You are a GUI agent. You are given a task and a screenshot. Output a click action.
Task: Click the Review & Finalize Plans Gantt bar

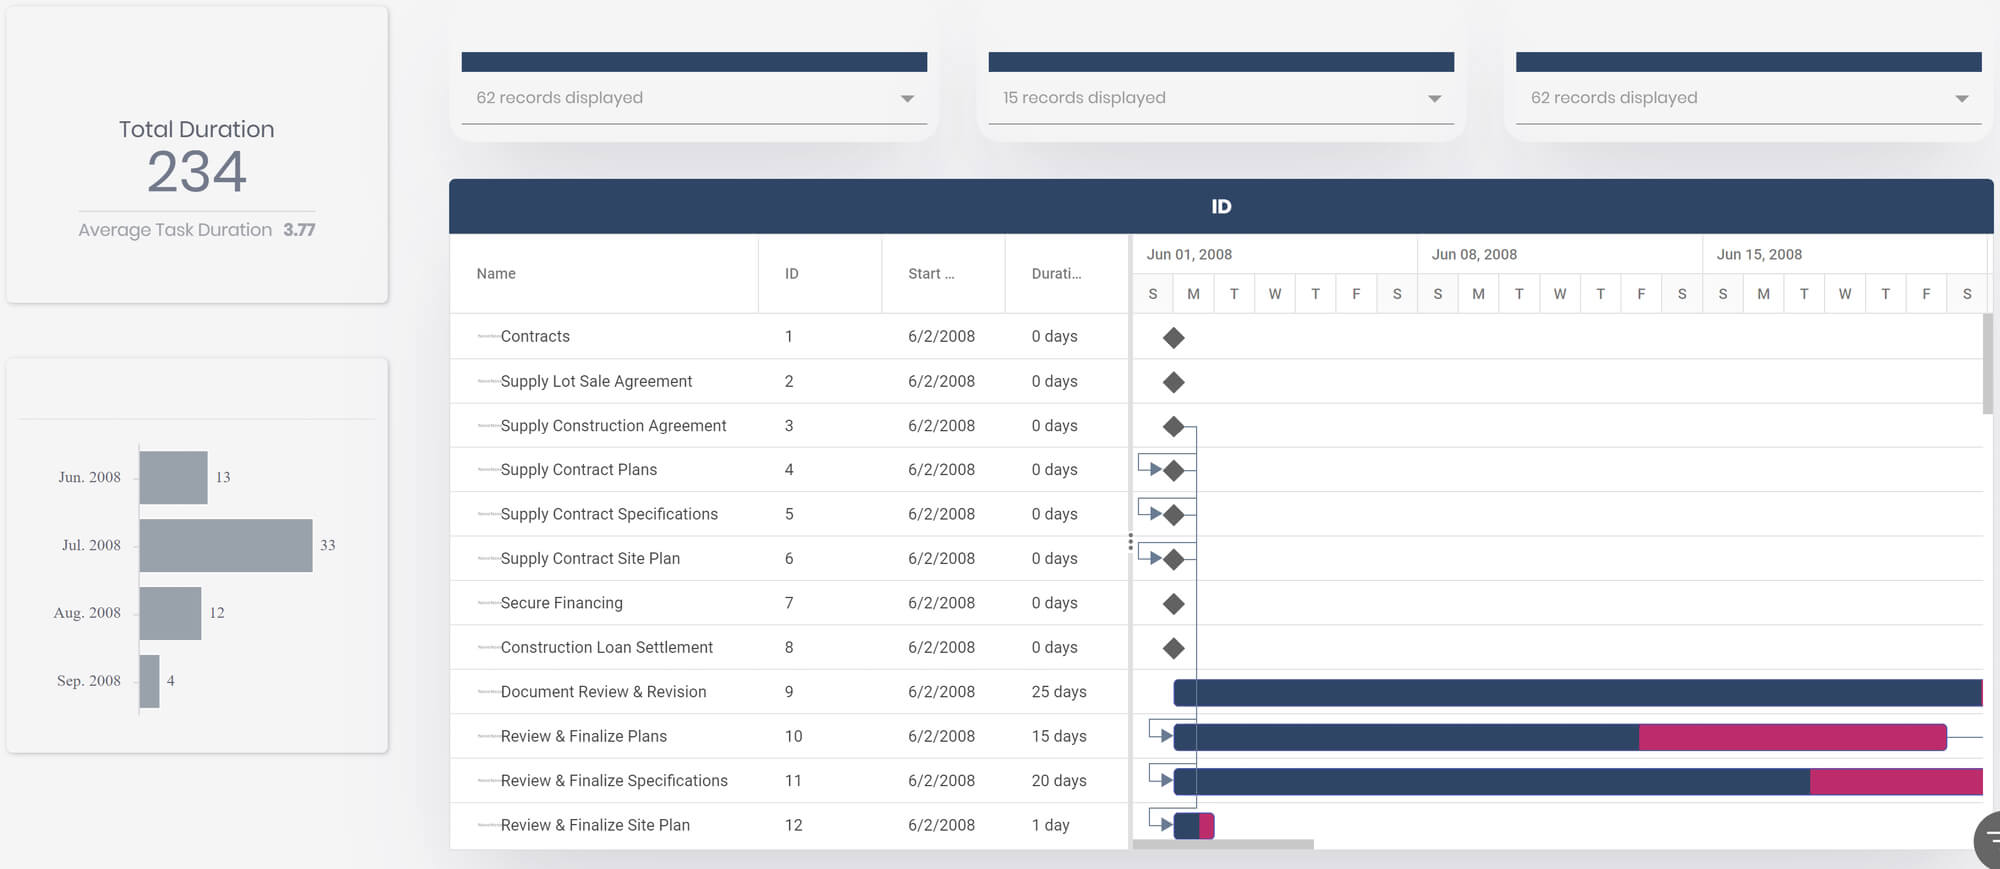(x=1405, y=737)
